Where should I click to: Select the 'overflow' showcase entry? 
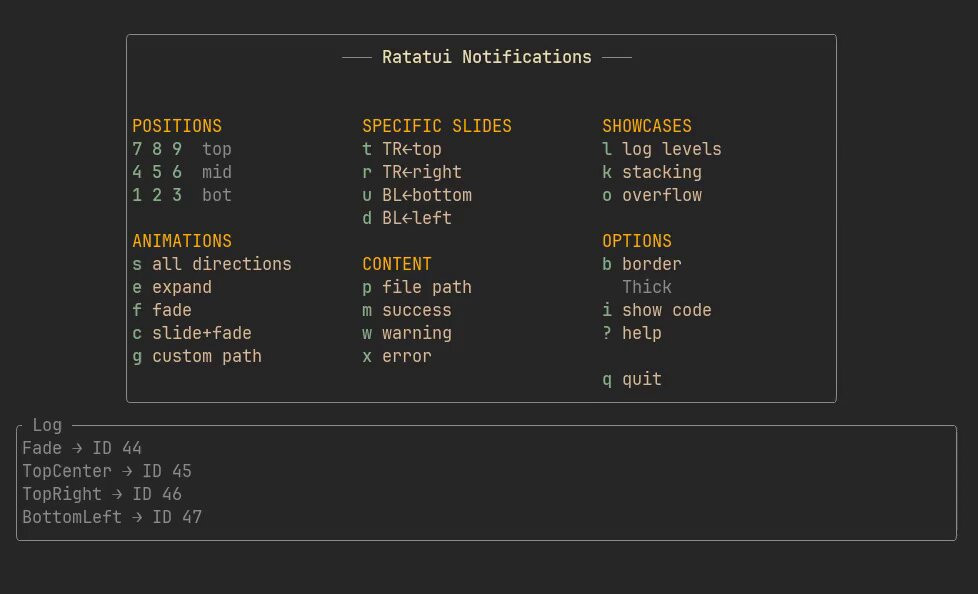point(661,196)
